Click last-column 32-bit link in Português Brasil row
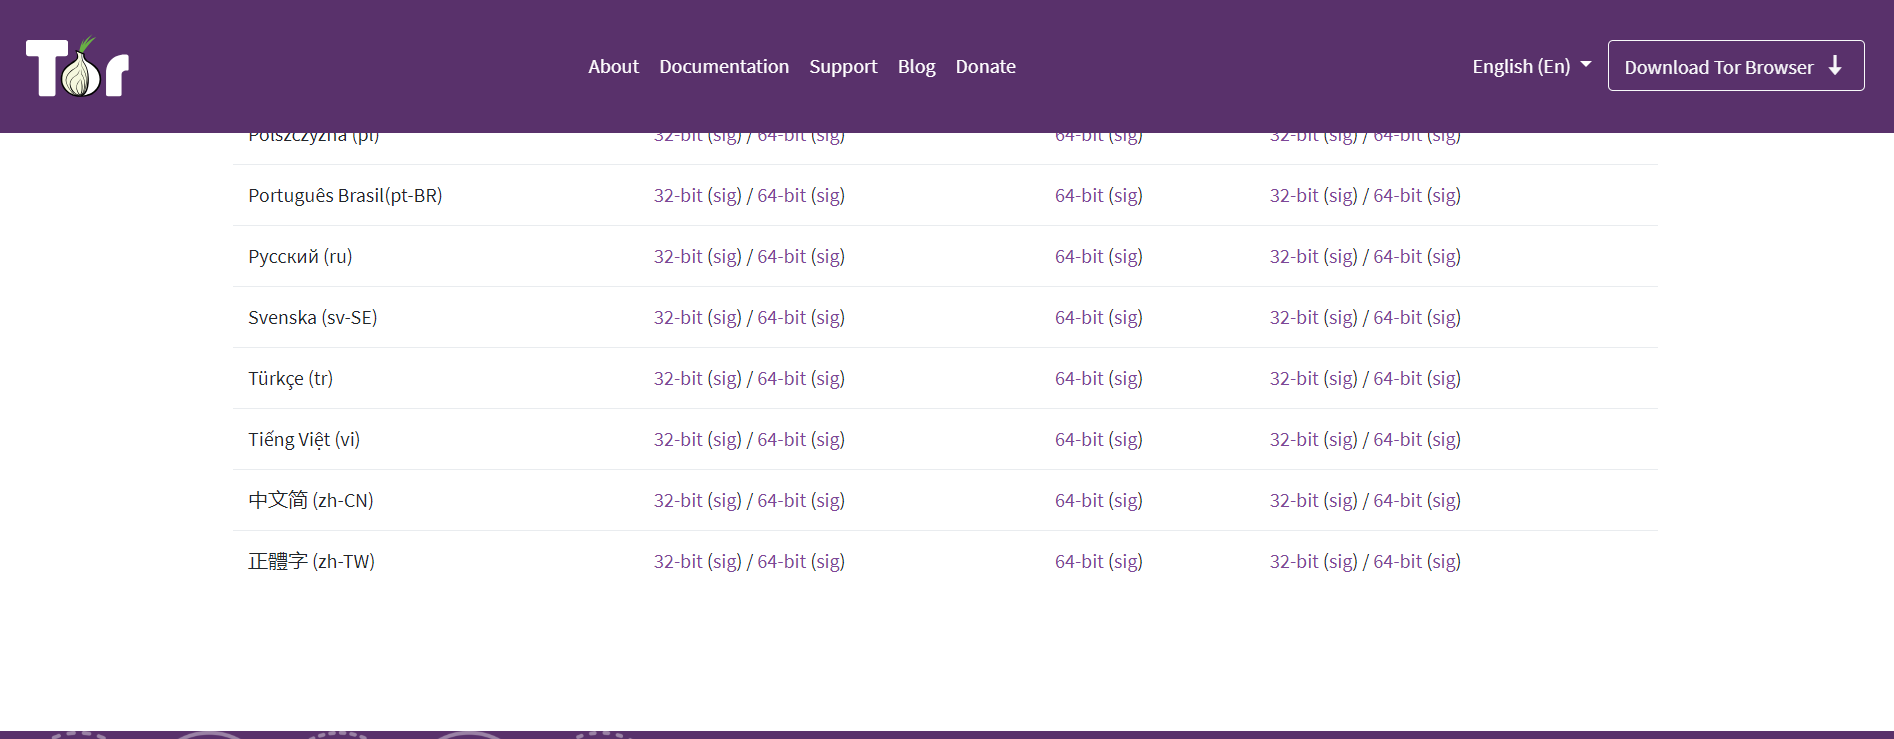 click(1294, 195)
